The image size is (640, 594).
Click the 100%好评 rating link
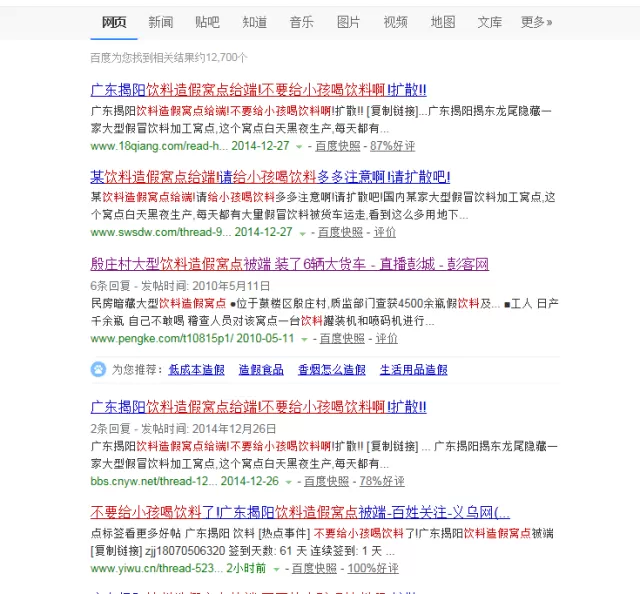tap(373, 568)
